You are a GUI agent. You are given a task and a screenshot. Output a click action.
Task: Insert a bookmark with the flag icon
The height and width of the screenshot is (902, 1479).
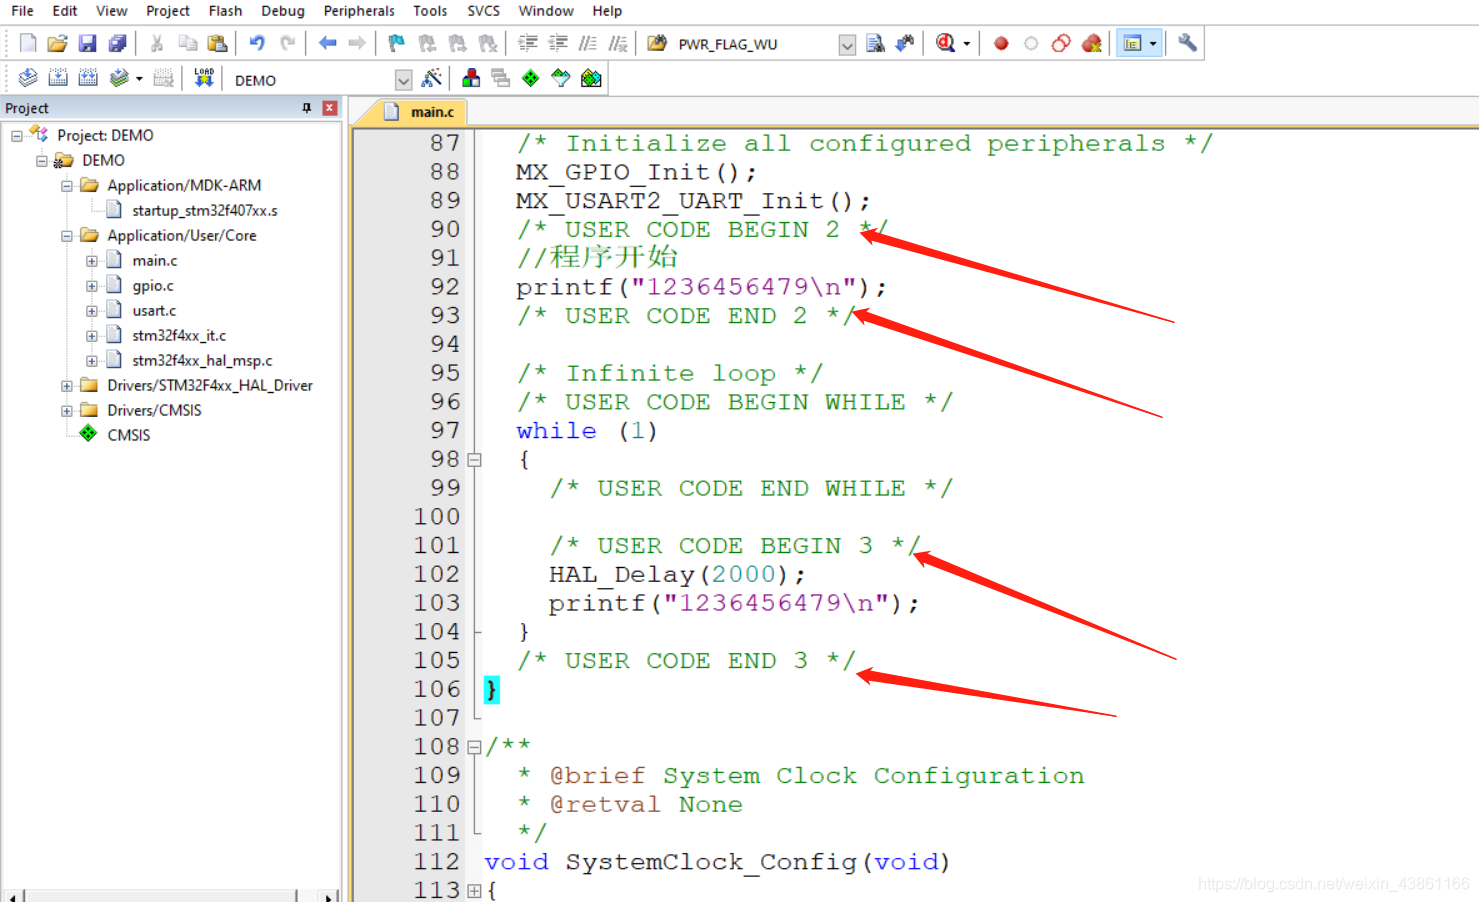tap(397, 43)
